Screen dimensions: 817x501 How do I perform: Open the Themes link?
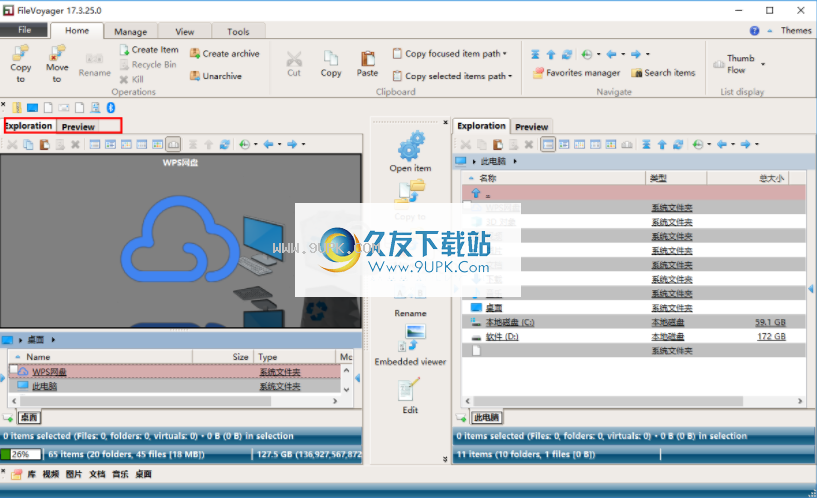(x=796, y=31)
